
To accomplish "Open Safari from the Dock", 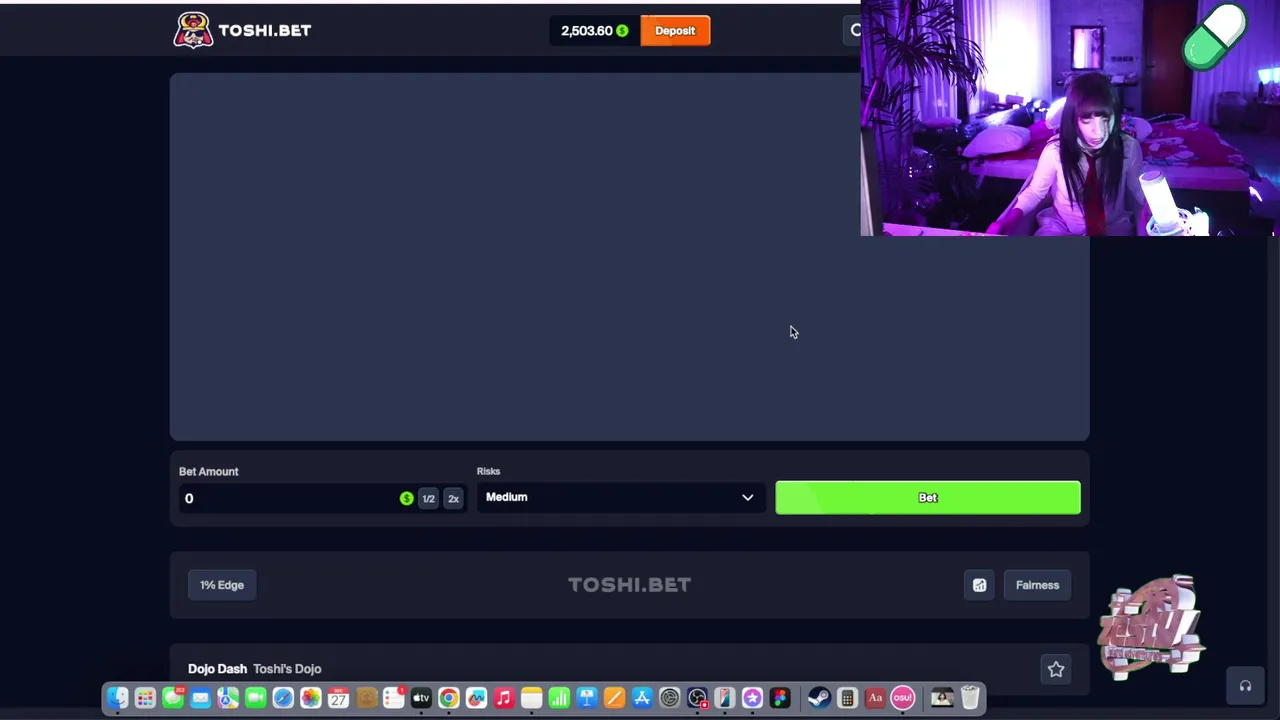I will pos(283,697).
